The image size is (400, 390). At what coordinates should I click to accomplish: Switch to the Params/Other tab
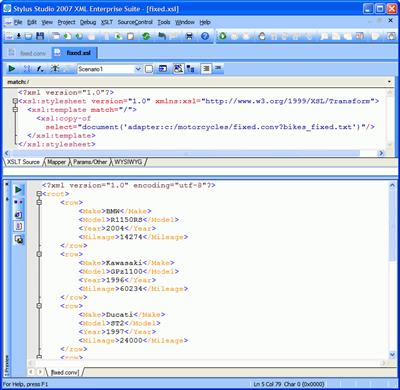tap(90, 162)
